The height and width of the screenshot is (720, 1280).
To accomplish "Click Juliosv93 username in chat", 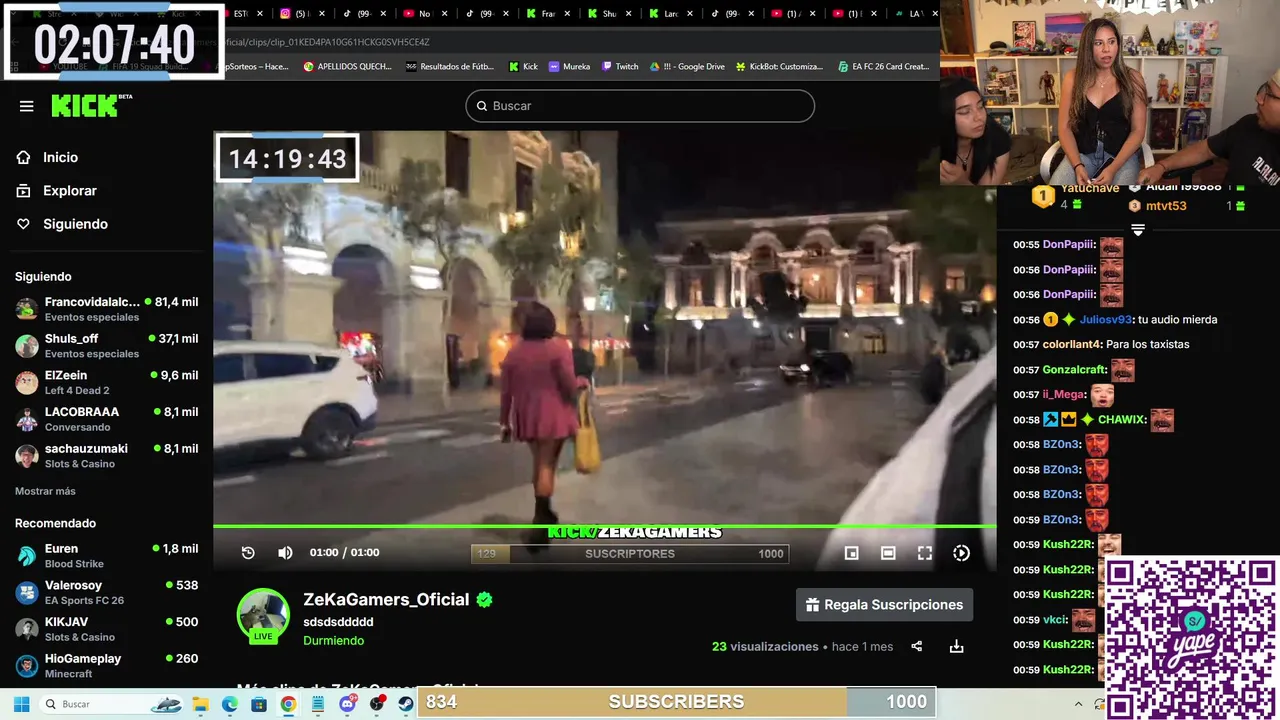I will coord(1104,319).
